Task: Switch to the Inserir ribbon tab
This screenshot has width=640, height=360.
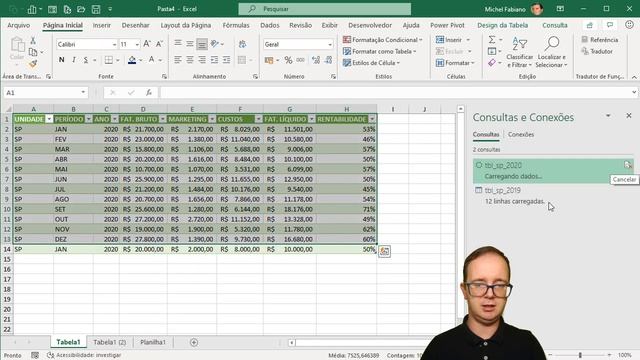Action: pyautogui.click(x=102, y=25)
